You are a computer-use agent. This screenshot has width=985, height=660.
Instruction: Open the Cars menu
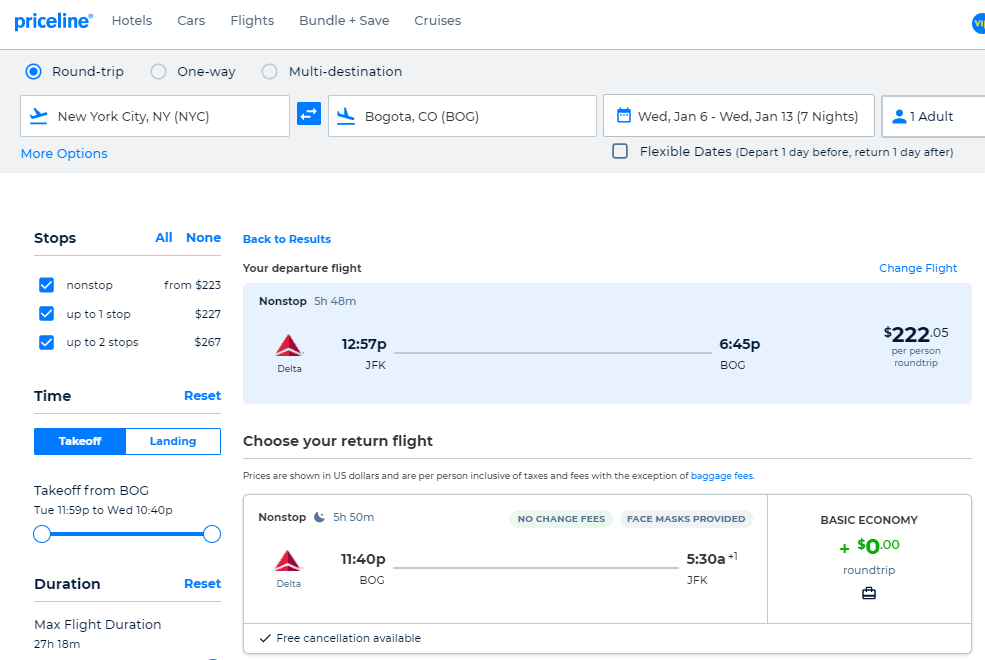pyautogui.click(x=191, y=21)
